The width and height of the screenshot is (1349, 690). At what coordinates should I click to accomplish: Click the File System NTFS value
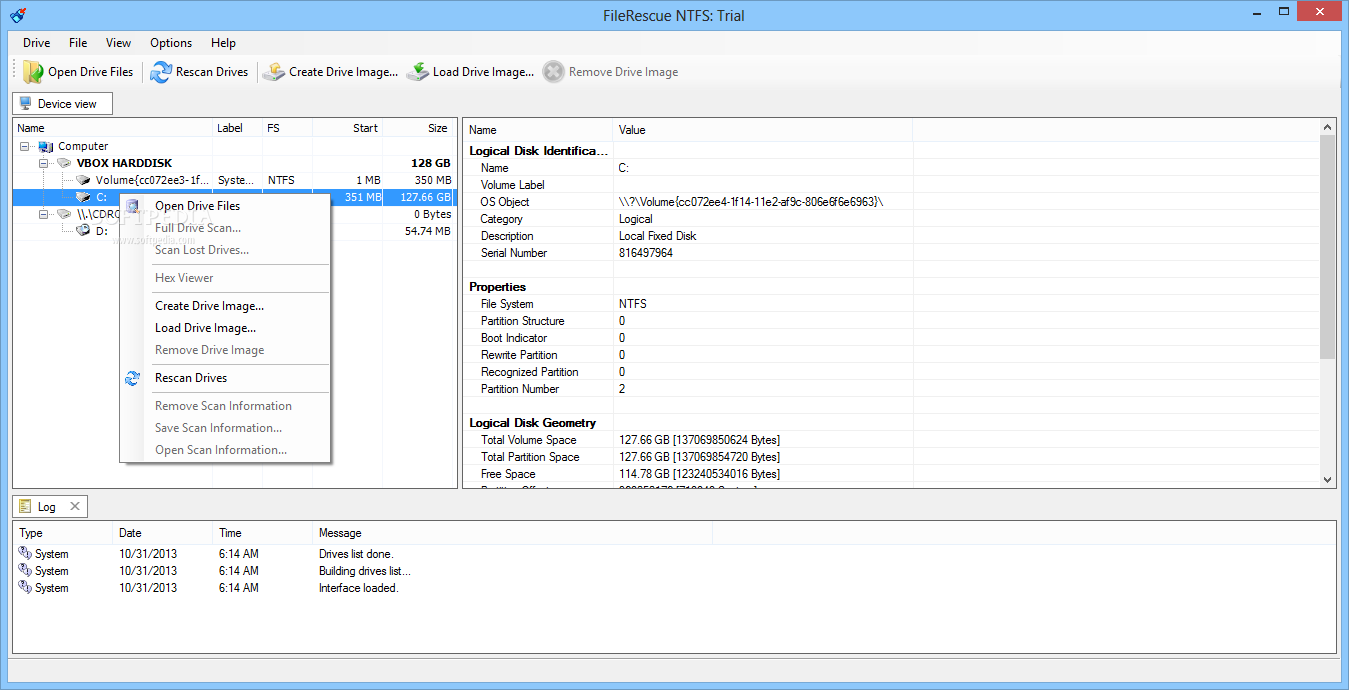click(x=633, y=304)
